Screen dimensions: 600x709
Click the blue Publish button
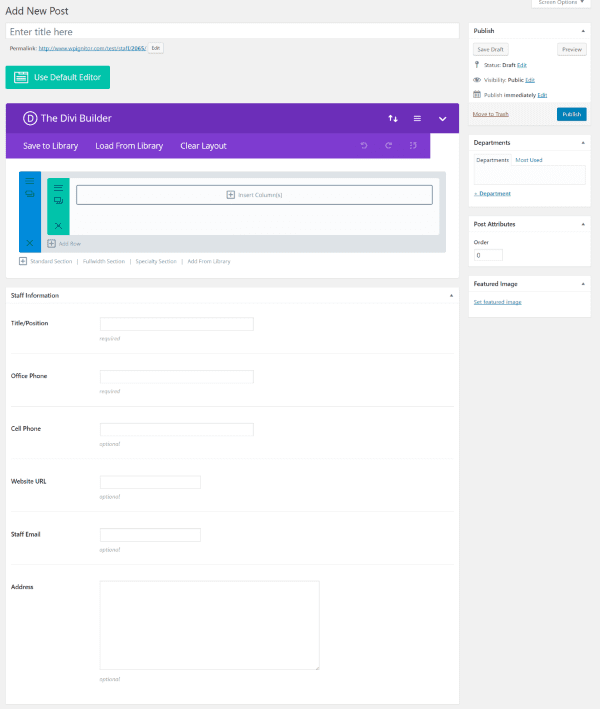572,114
